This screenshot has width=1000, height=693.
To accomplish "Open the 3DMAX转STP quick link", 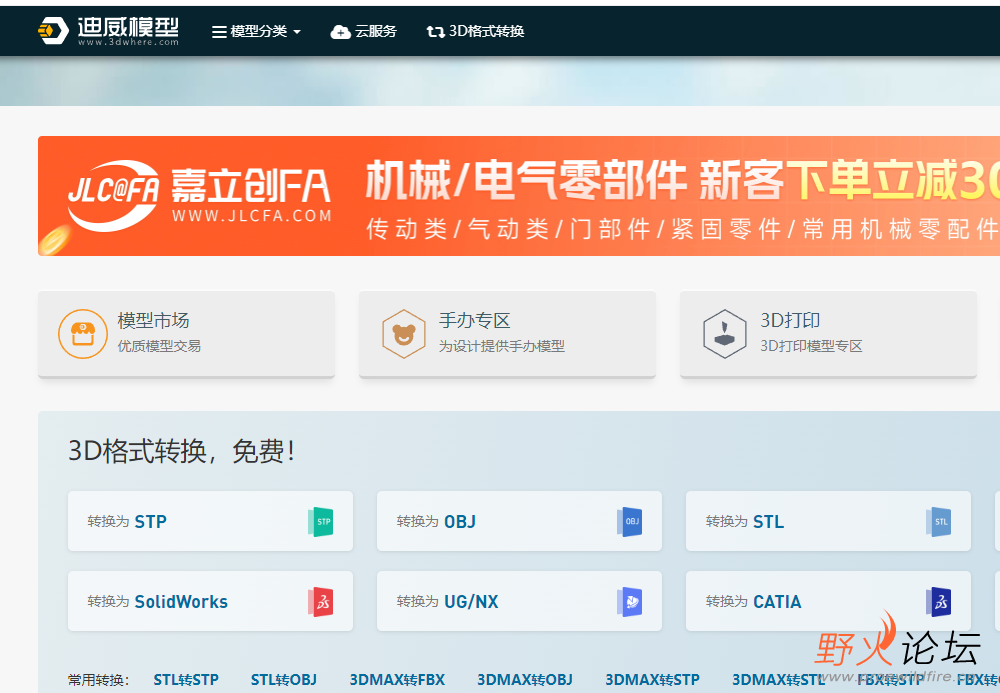I will [x=652, y=680].
